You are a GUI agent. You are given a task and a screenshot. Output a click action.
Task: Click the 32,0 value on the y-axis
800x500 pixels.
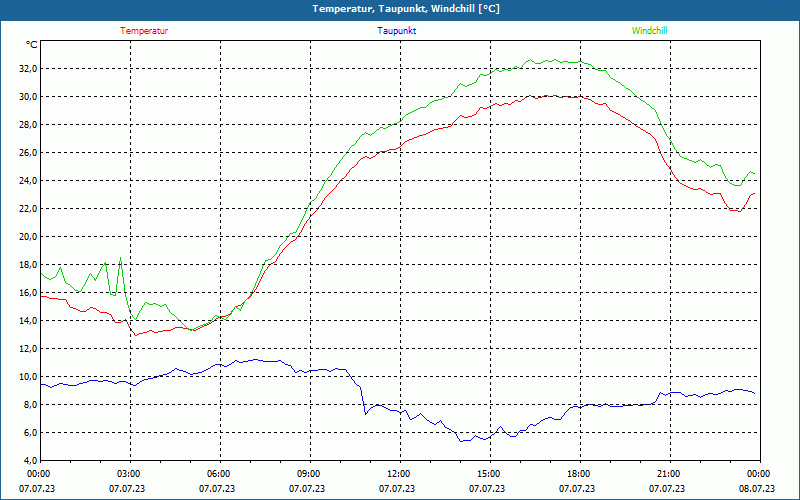tap(28, 69)
